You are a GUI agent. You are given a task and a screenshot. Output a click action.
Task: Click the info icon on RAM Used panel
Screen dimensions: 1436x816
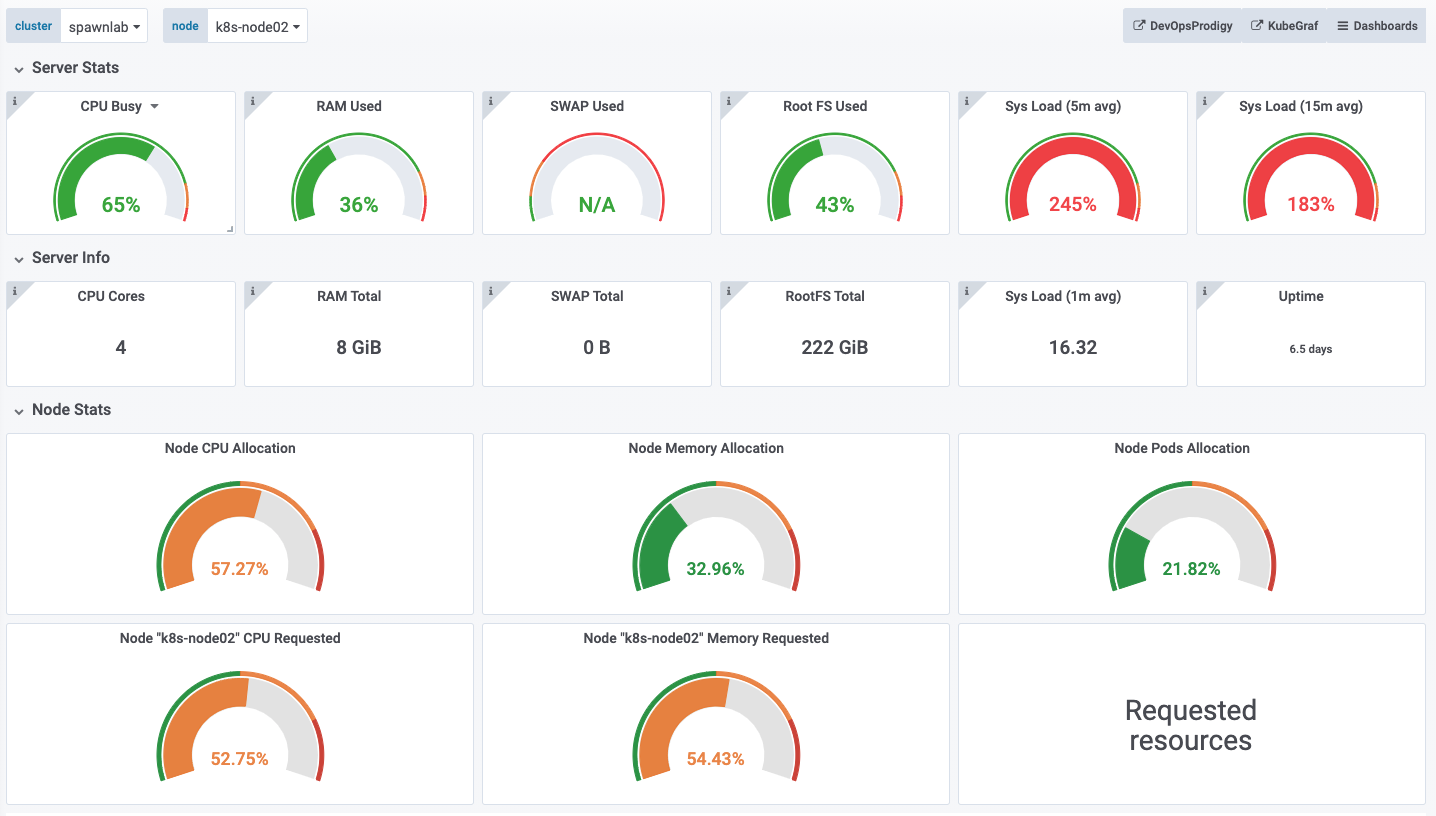252,100
